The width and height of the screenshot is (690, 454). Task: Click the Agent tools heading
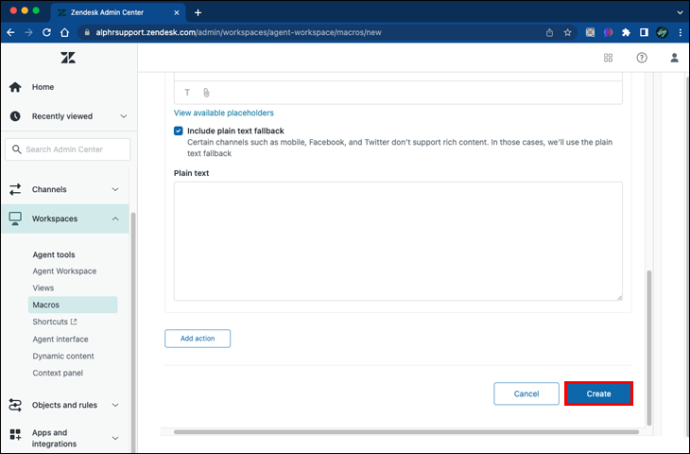[x=54, y=255]
